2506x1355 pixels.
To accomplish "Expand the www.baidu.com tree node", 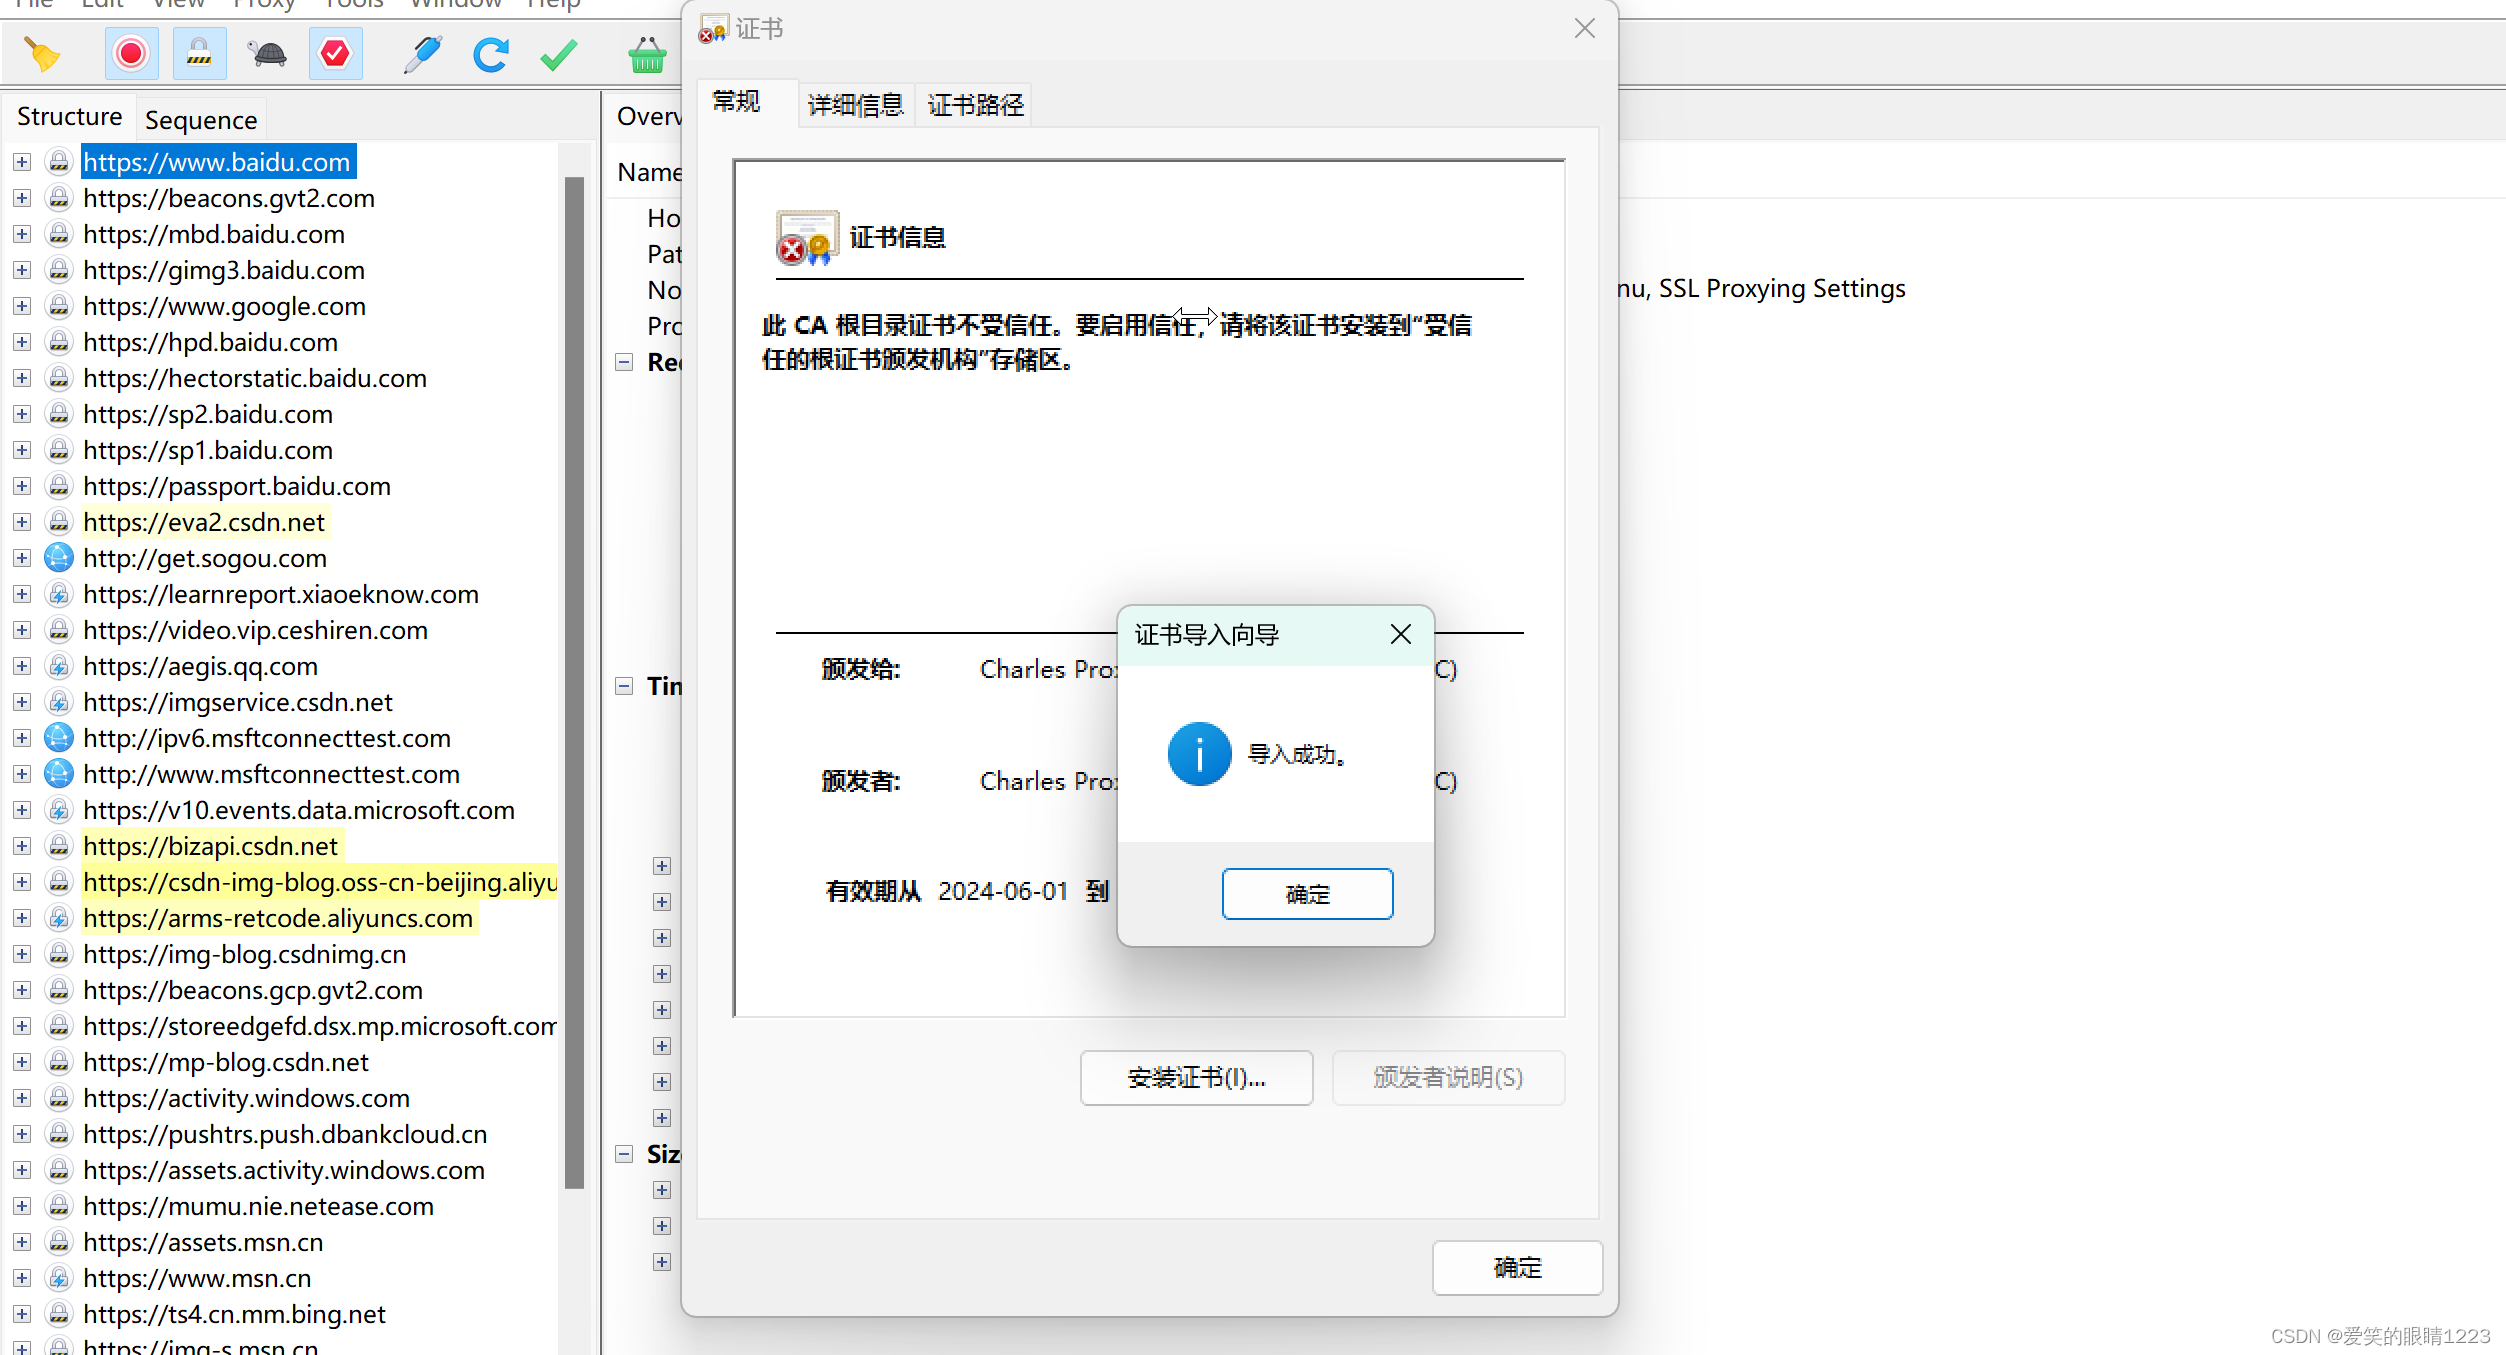I will (22, 162).
